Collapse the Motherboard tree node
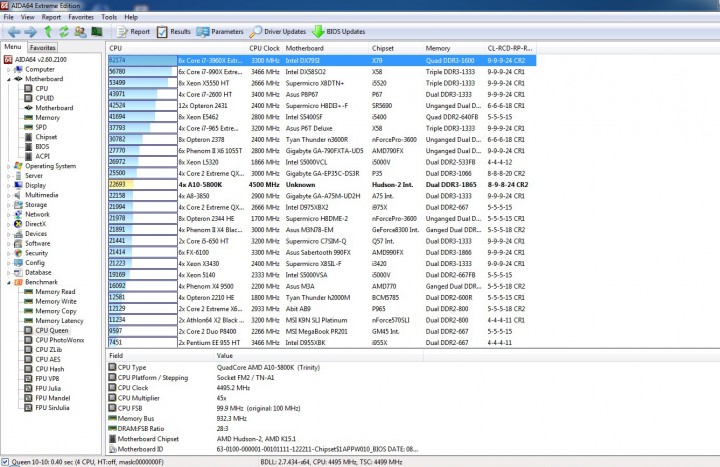 [x=8, y=79]
